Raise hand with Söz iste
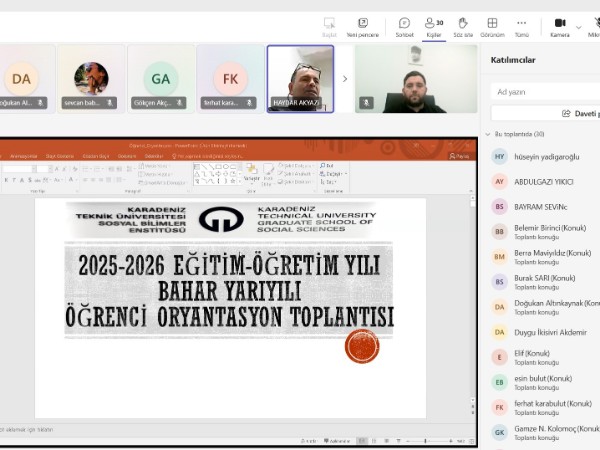This screenshot has height=450, width=600. (463, 27)
